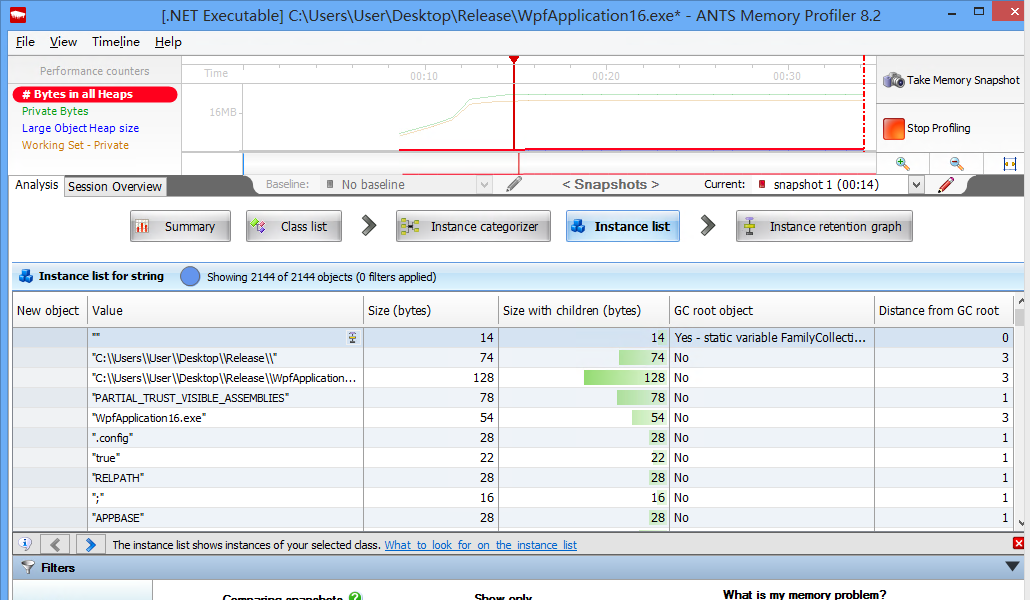This screenshot has width=1030, height=600.
Task: Open the Instance retention graph view
Action: (824, 226)
